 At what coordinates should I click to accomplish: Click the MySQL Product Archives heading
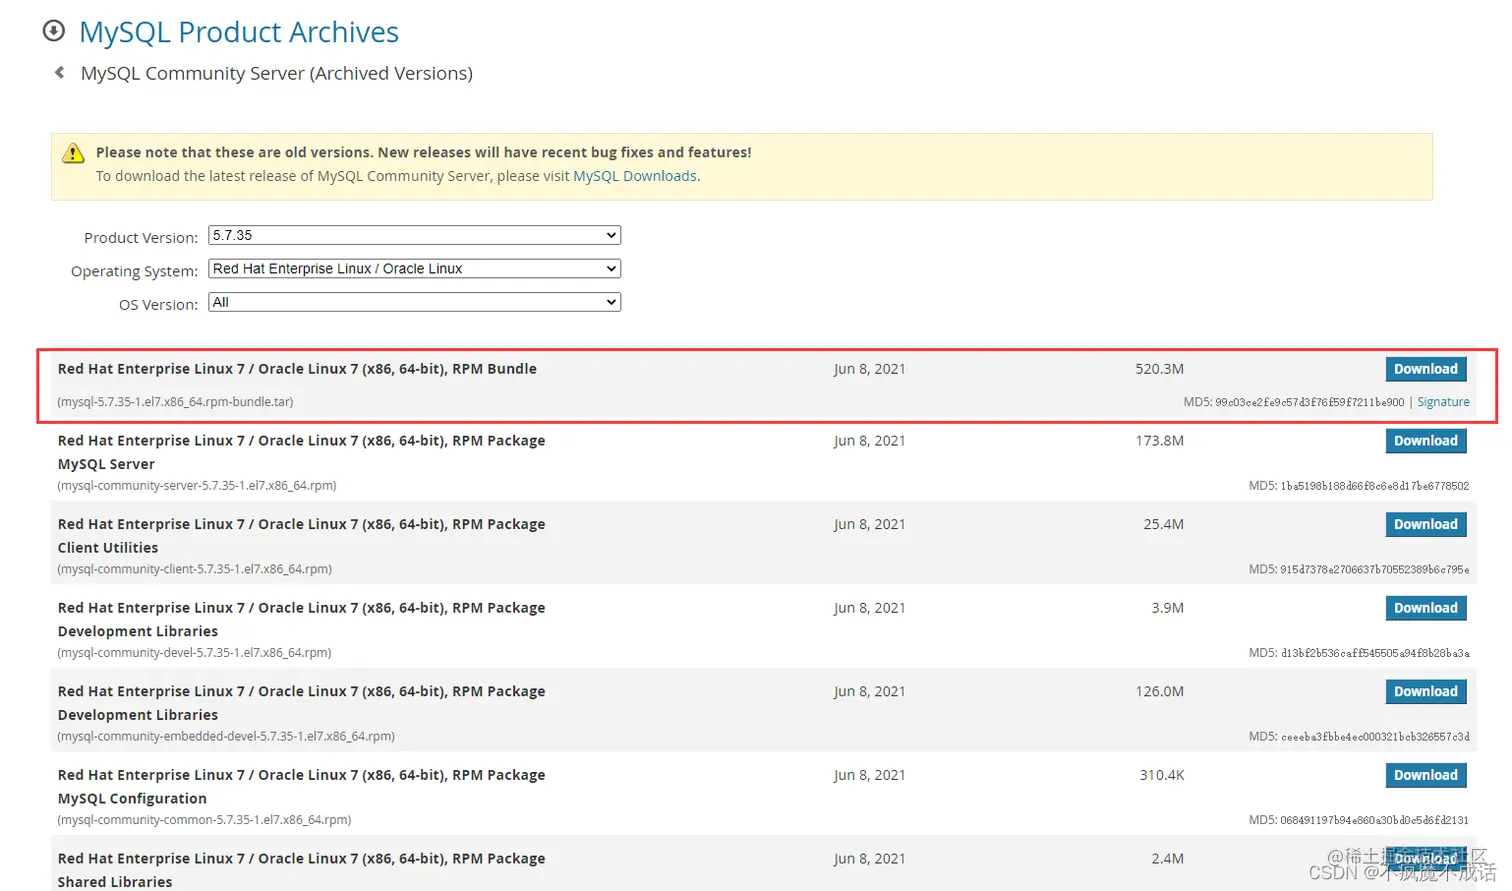[x=239, y=32]
